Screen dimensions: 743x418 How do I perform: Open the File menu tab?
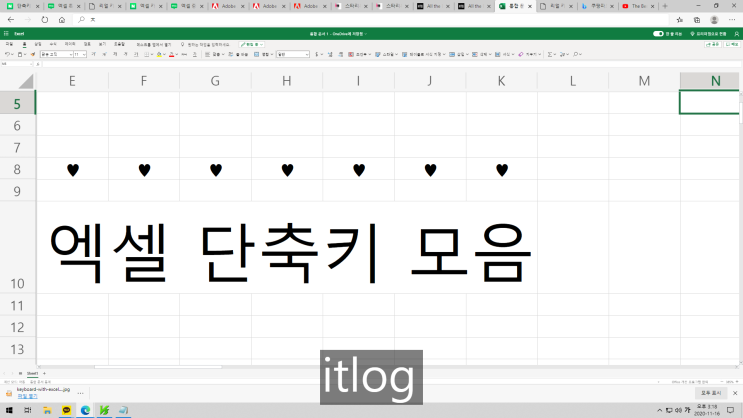pos(9,44)
